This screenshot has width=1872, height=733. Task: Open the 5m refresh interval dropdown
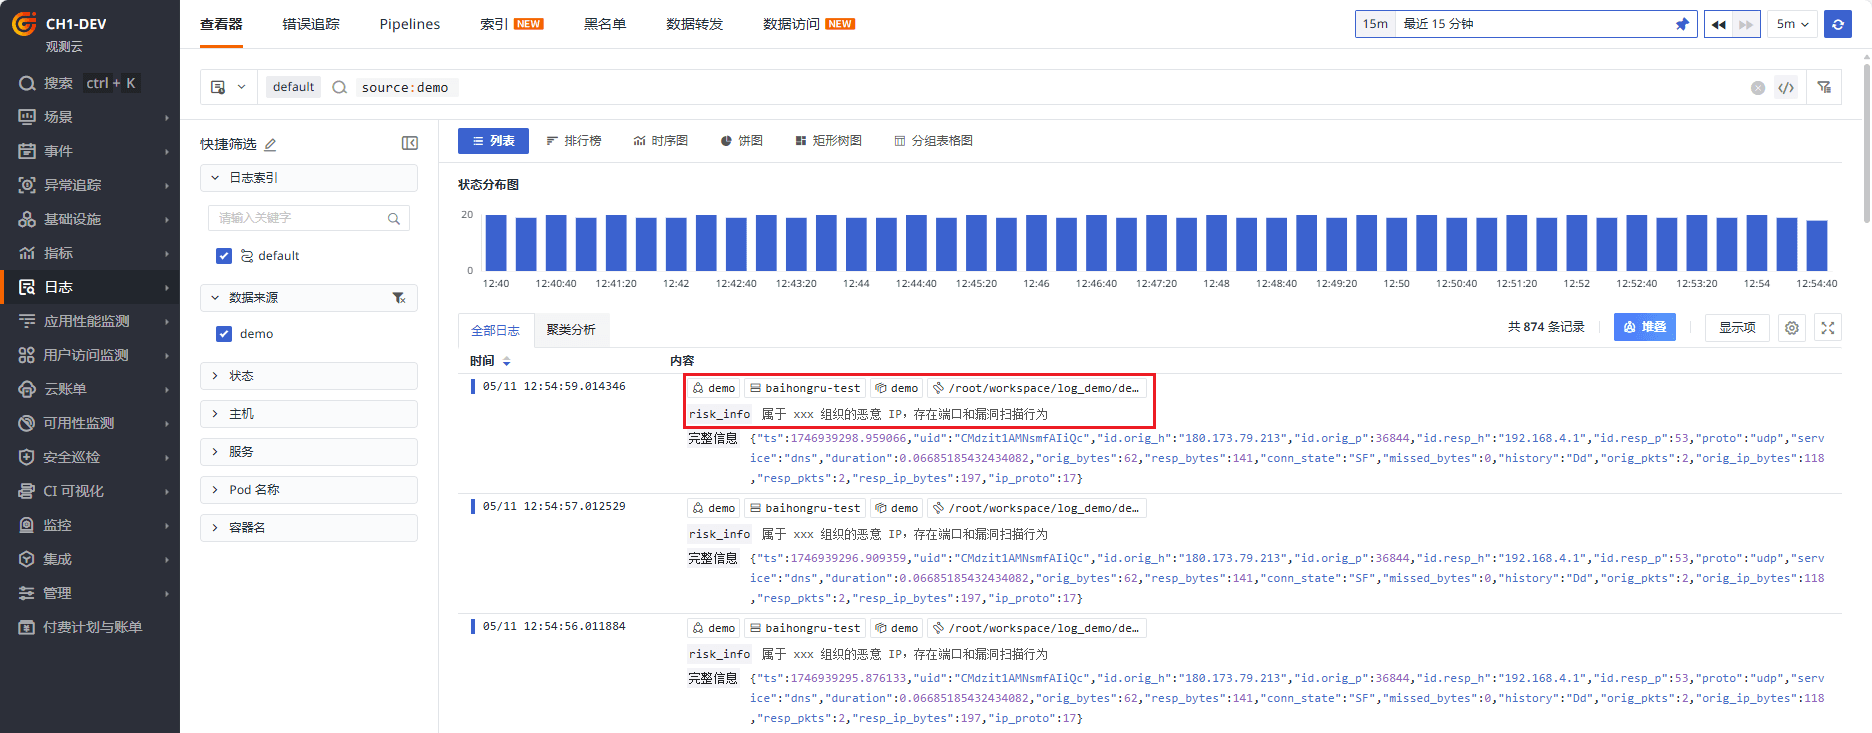pos(1793,24)
